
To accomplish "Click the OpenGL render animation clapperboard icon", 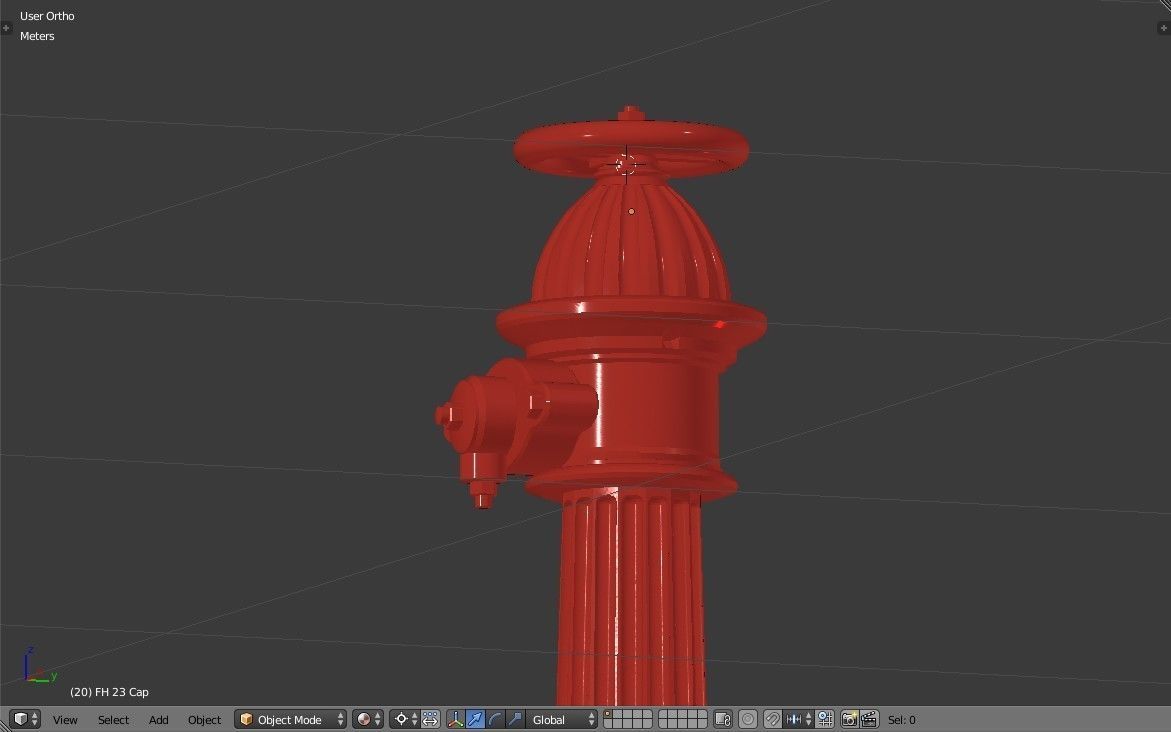I will [868, 719].
